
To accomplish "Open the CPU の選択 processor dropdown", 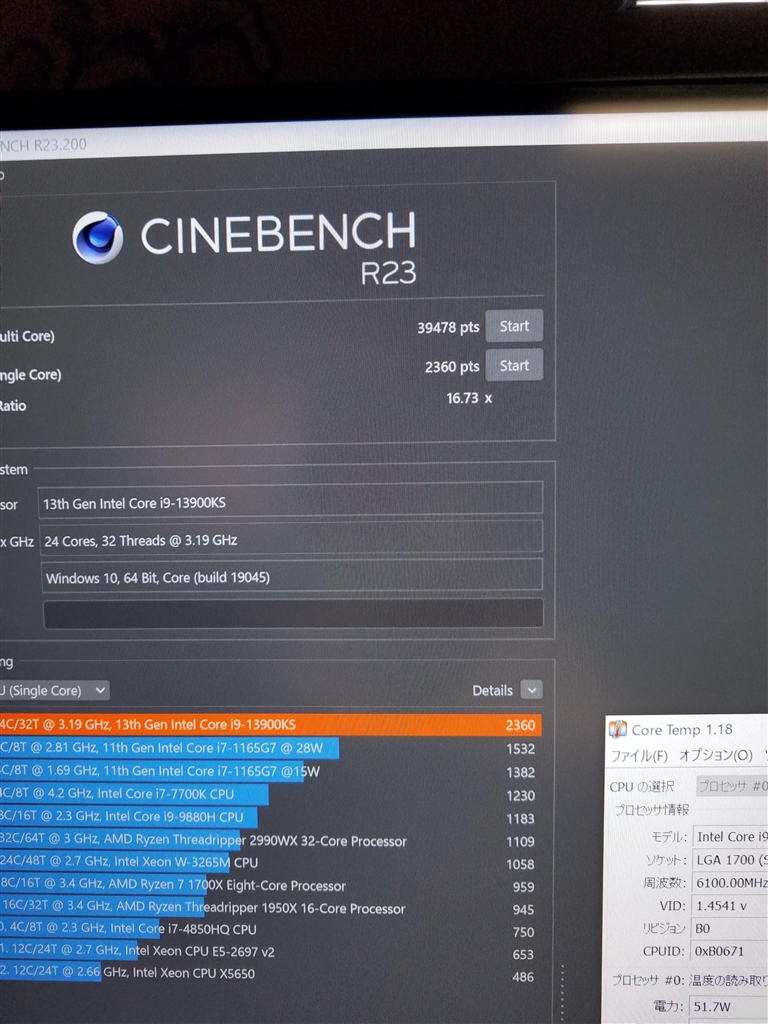I will coord(731,786).
